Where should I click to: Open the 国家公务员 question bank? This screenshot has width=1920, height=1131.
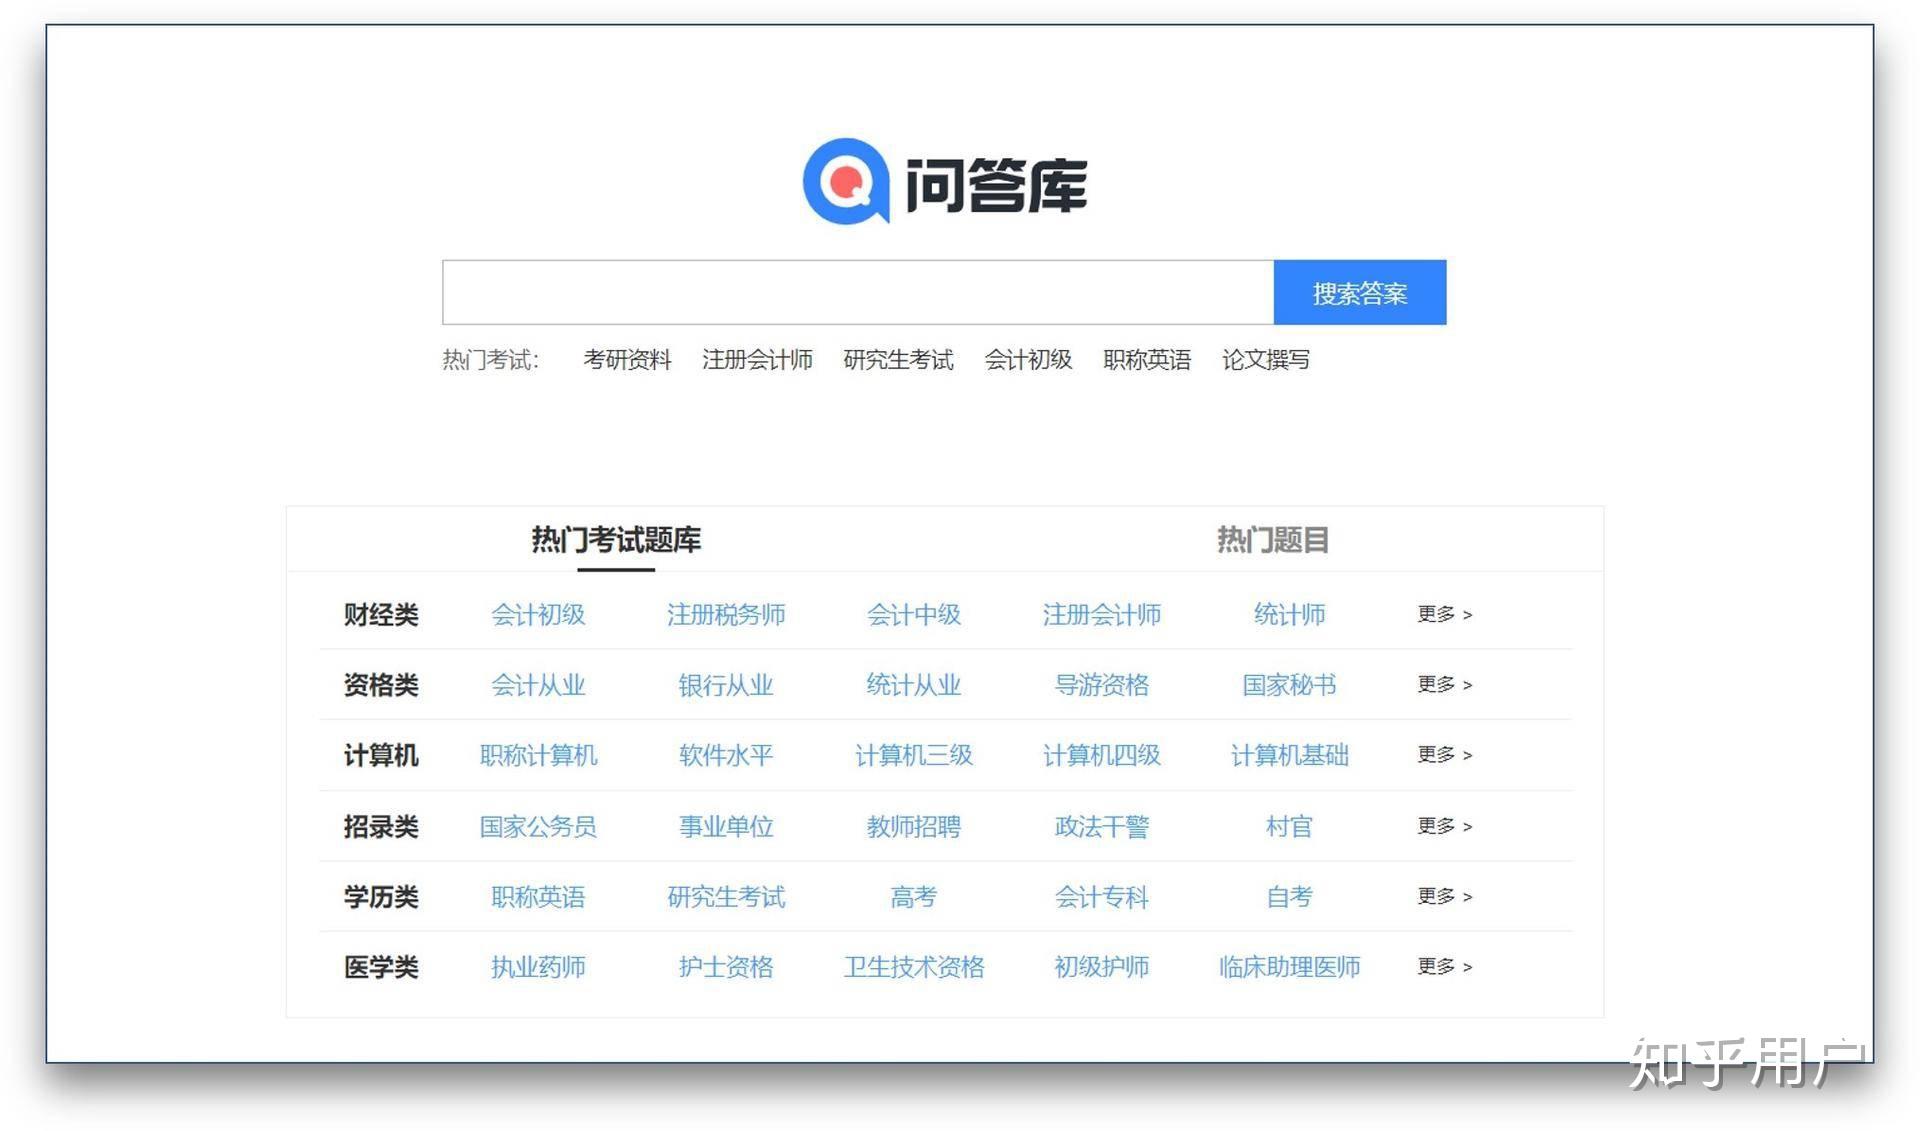coord(538,826)
